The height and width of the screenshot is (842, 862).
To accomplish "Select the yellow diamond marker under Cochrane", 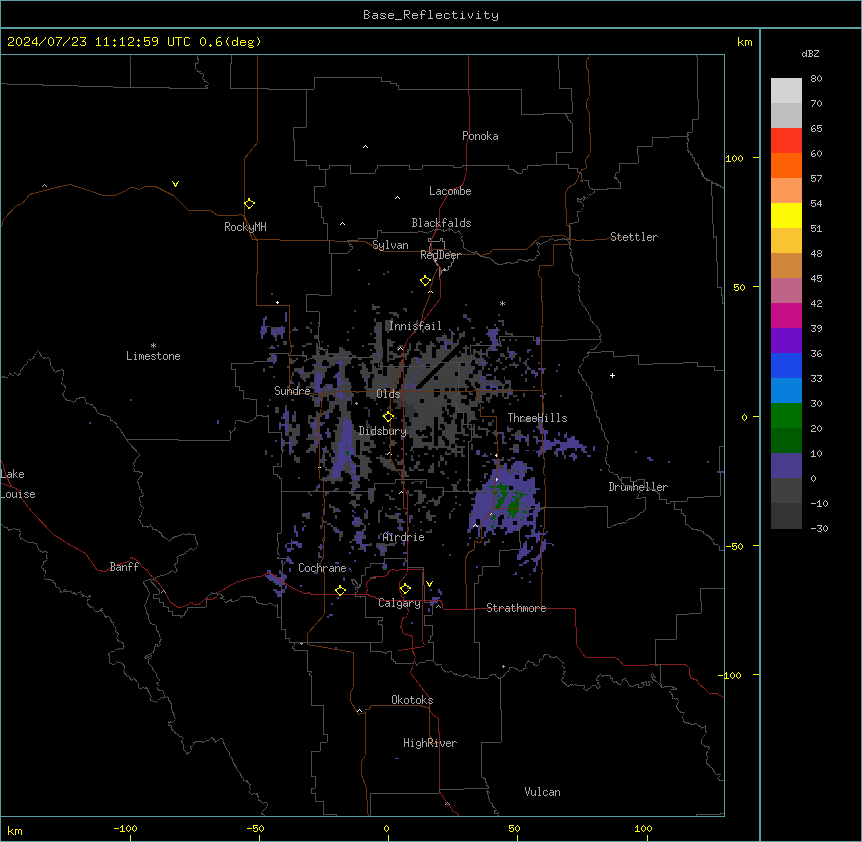I will point(340,590).
